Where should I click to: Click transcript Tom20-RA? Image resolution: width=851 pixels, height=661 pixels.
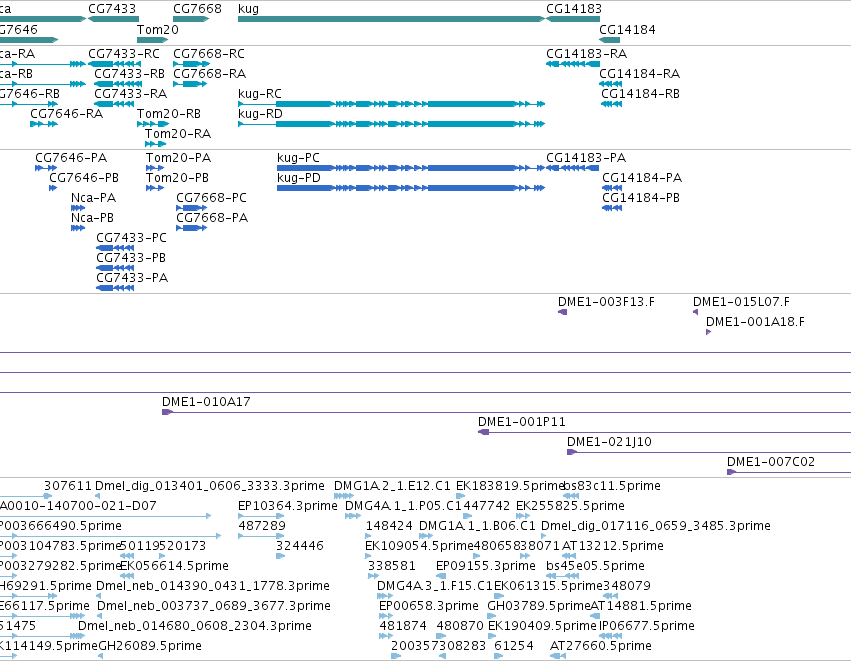point(155,144)
